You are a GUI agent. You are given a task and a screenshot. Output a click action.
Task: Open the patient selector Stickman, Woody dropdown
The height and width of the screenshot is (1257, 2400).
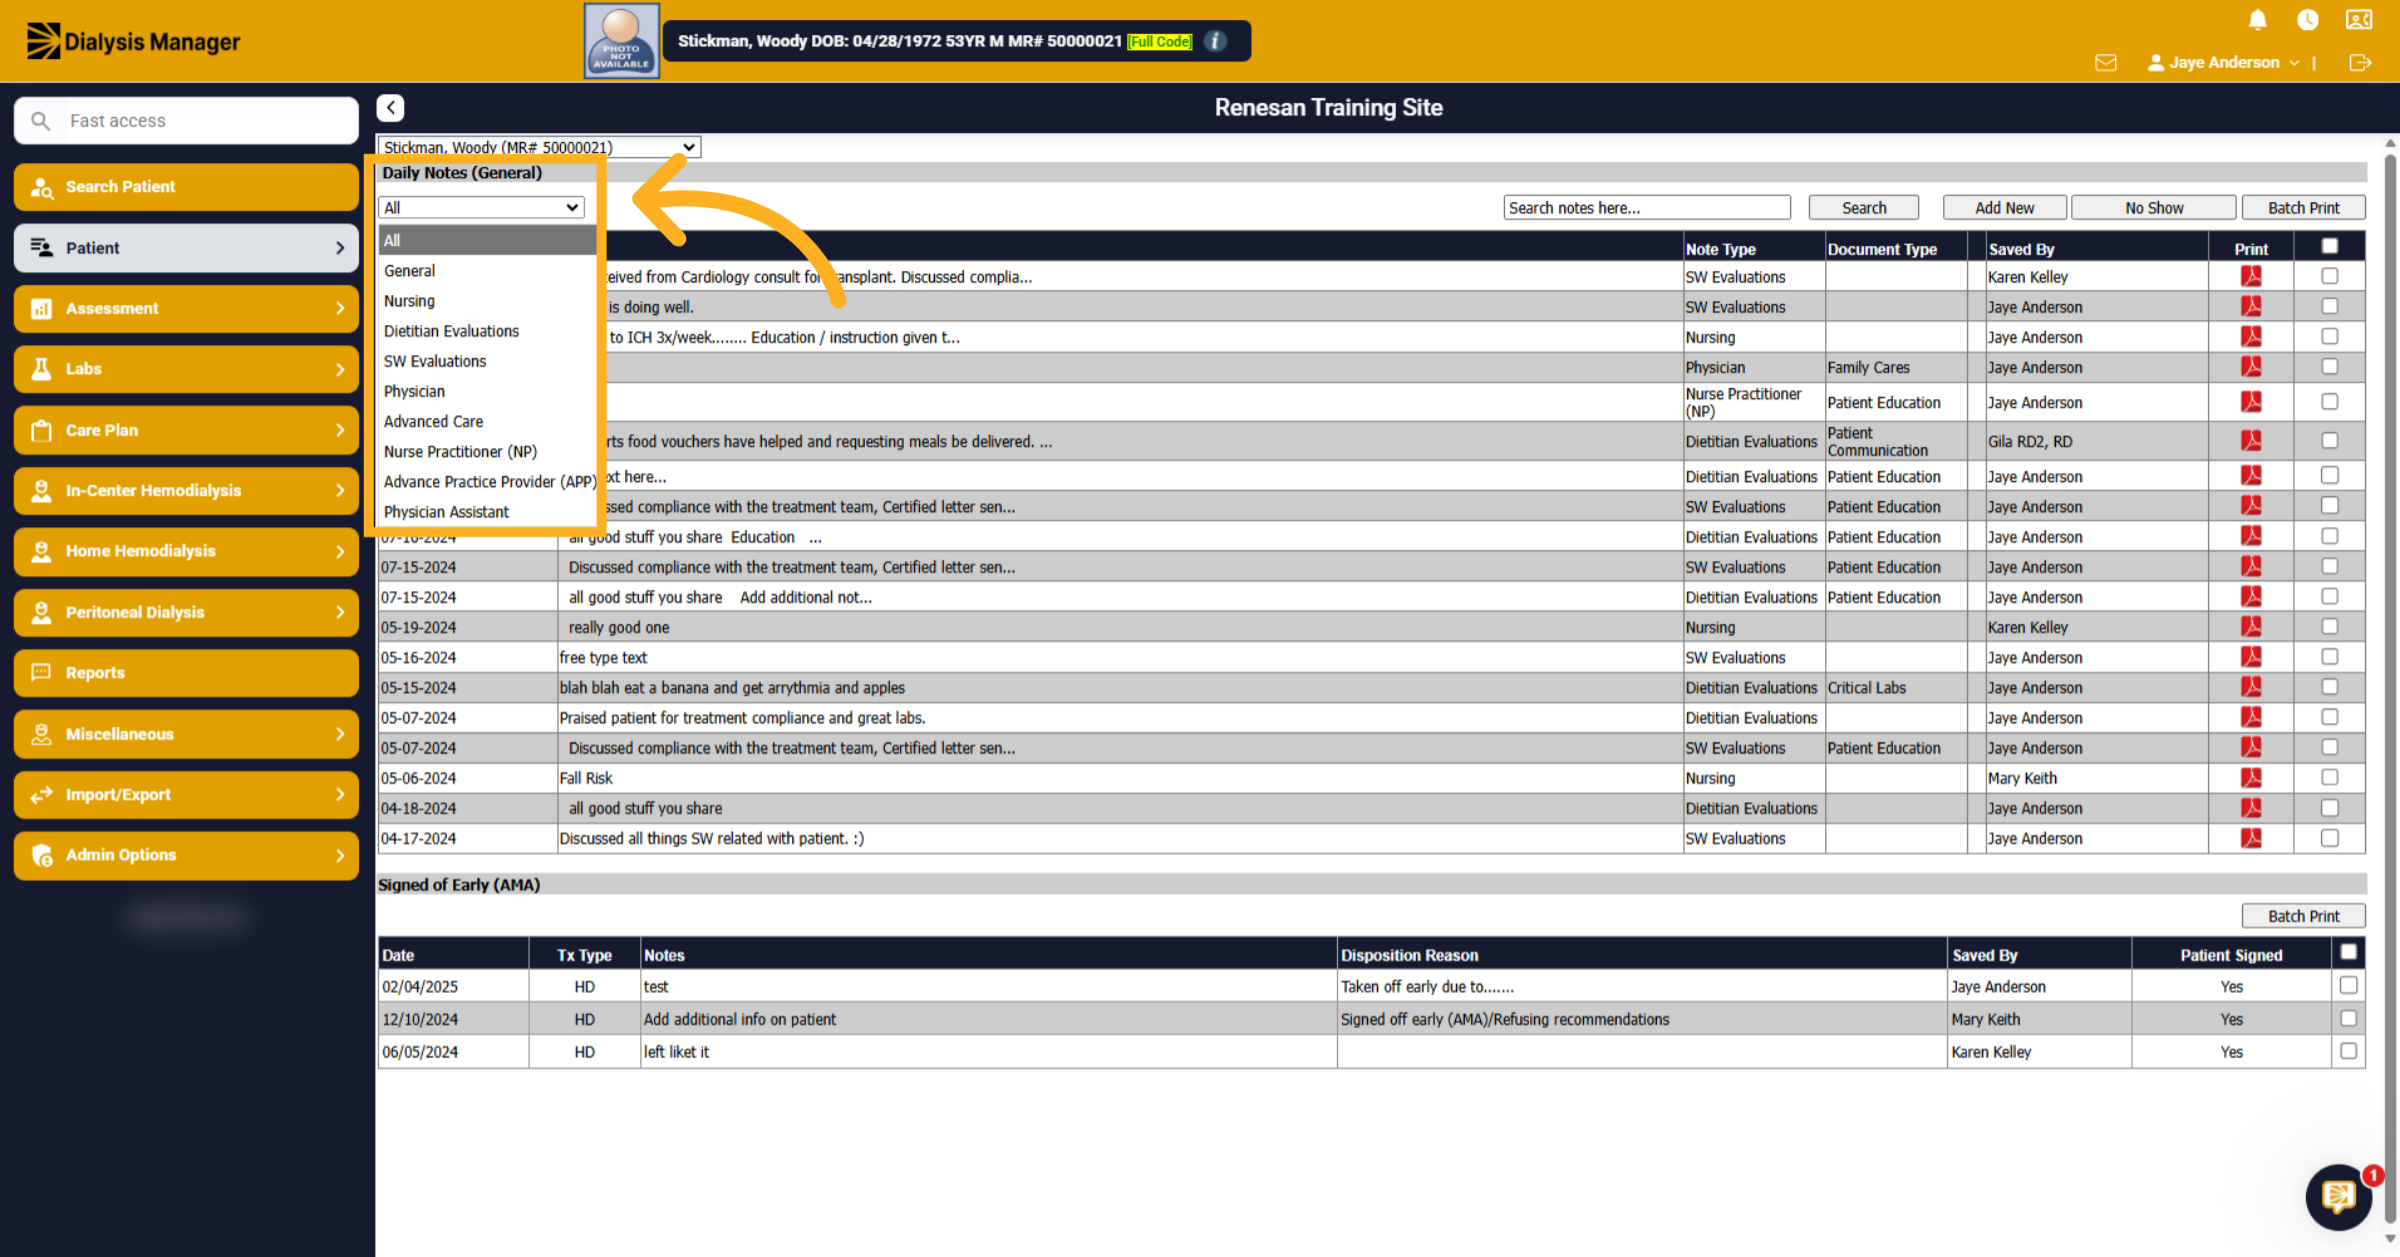point(539,147)
